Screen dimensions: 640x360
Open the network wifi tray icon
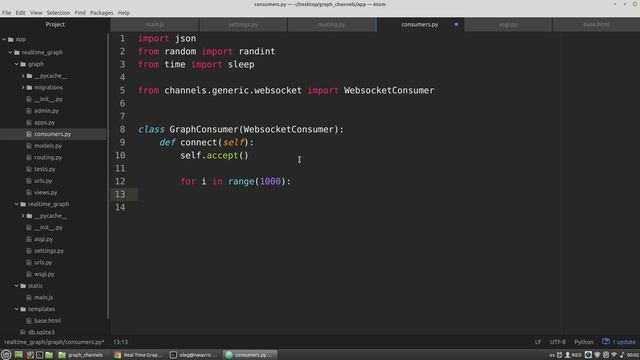614,355
